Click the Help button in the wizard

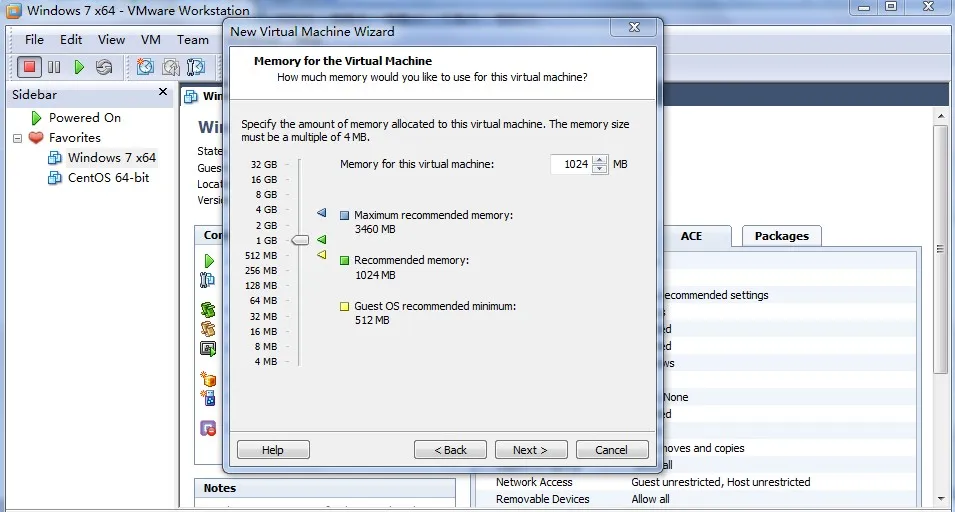tap(273, 450)
